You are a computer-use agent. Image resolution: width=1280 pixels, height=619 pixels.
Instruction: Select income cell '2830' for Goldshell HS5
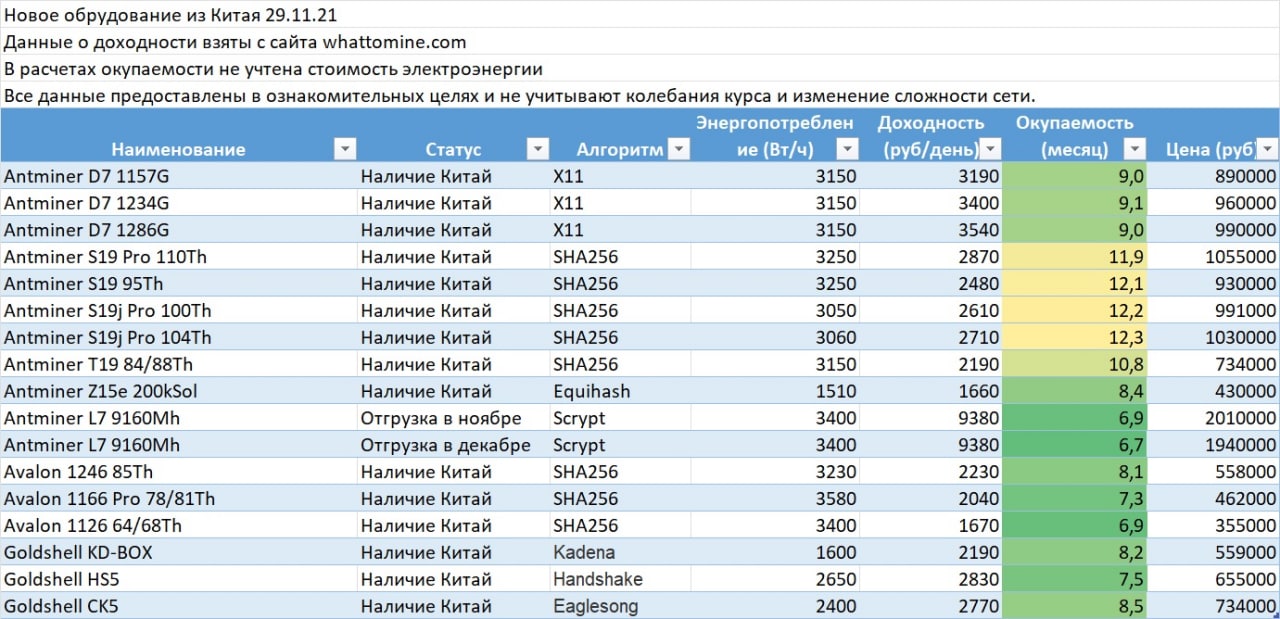pyautogui.click(x=932, y=580)
